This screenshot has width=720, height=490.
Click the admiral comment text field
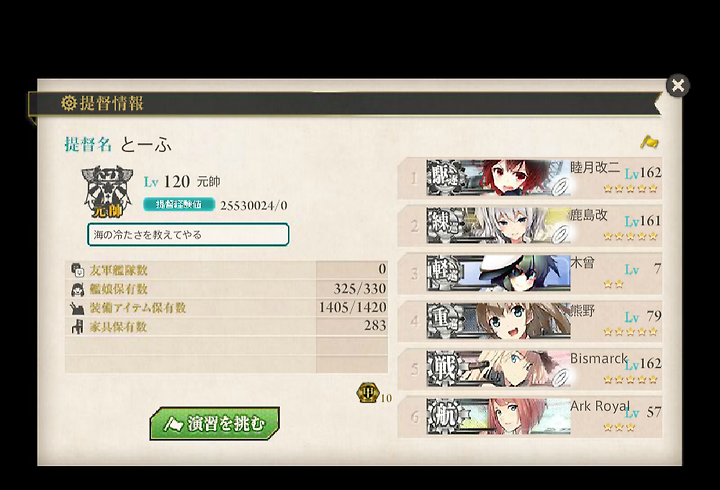click(x=188, y=235)
